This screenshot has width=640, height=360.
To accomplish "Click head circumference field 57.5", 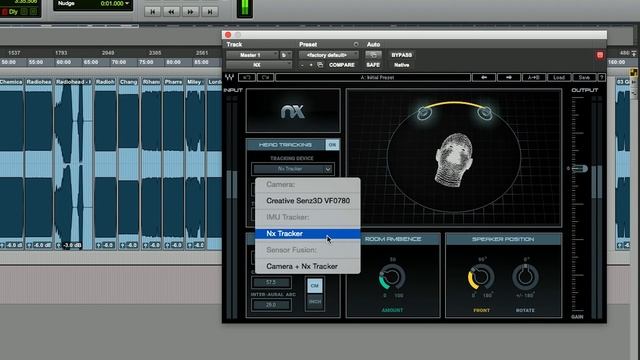I will coord(271,282).
